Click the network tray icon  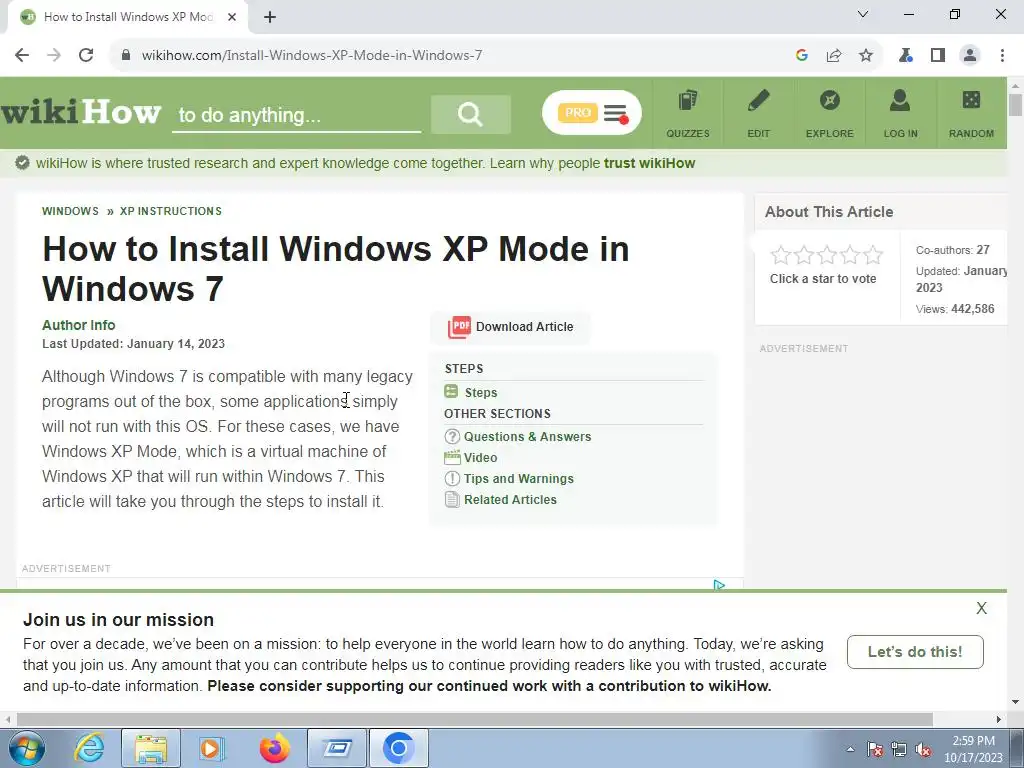(x=899, y=749)
